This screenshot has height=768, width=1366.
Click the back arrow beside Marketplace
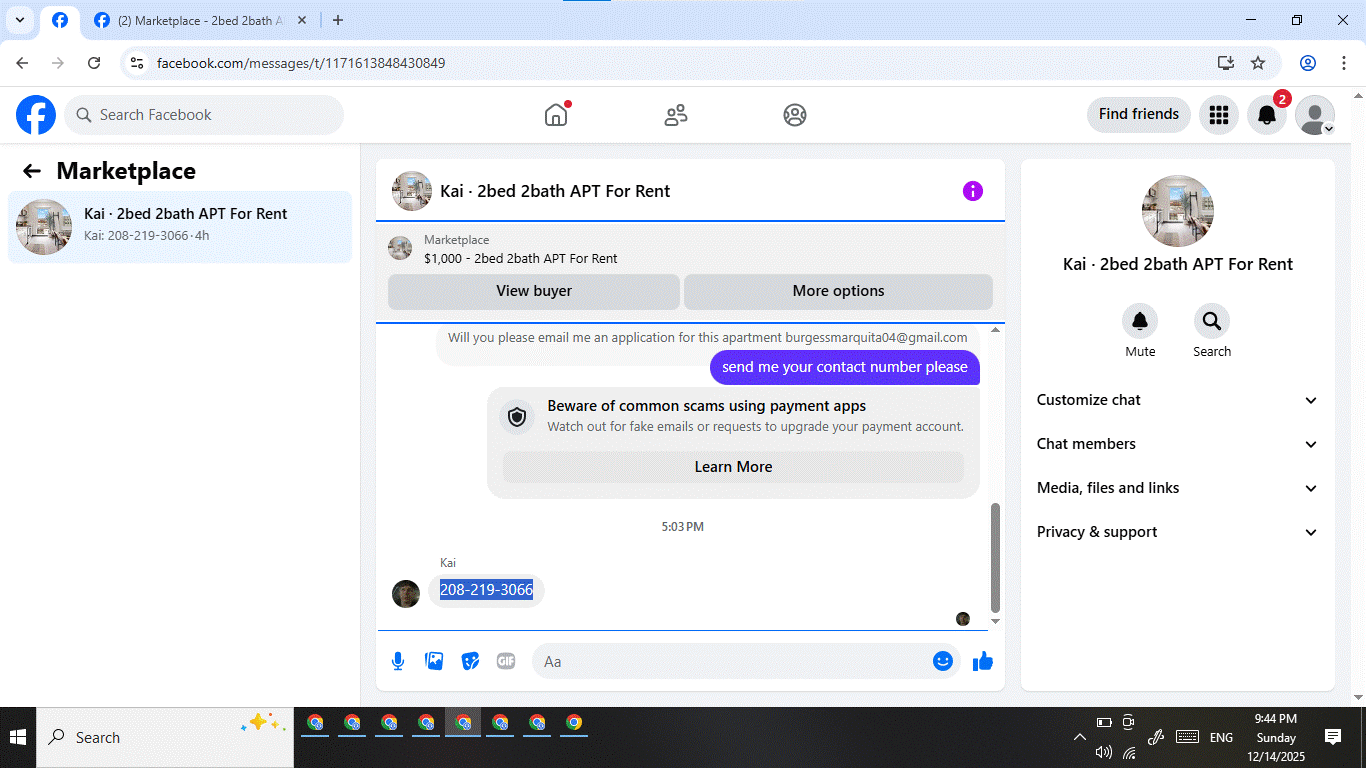pos(32,171)
